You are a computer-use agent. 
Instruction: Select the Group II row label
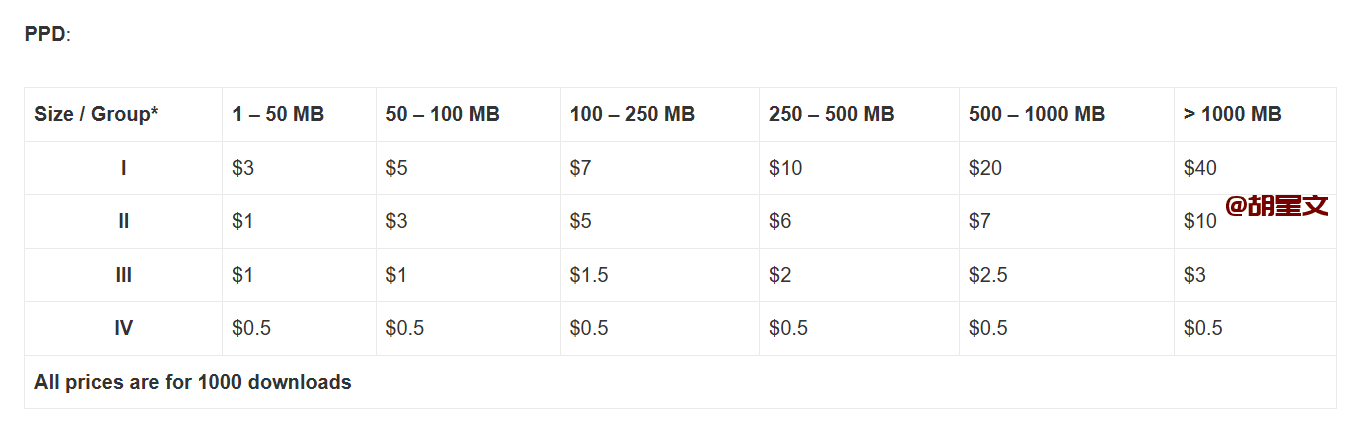(123, 221)
